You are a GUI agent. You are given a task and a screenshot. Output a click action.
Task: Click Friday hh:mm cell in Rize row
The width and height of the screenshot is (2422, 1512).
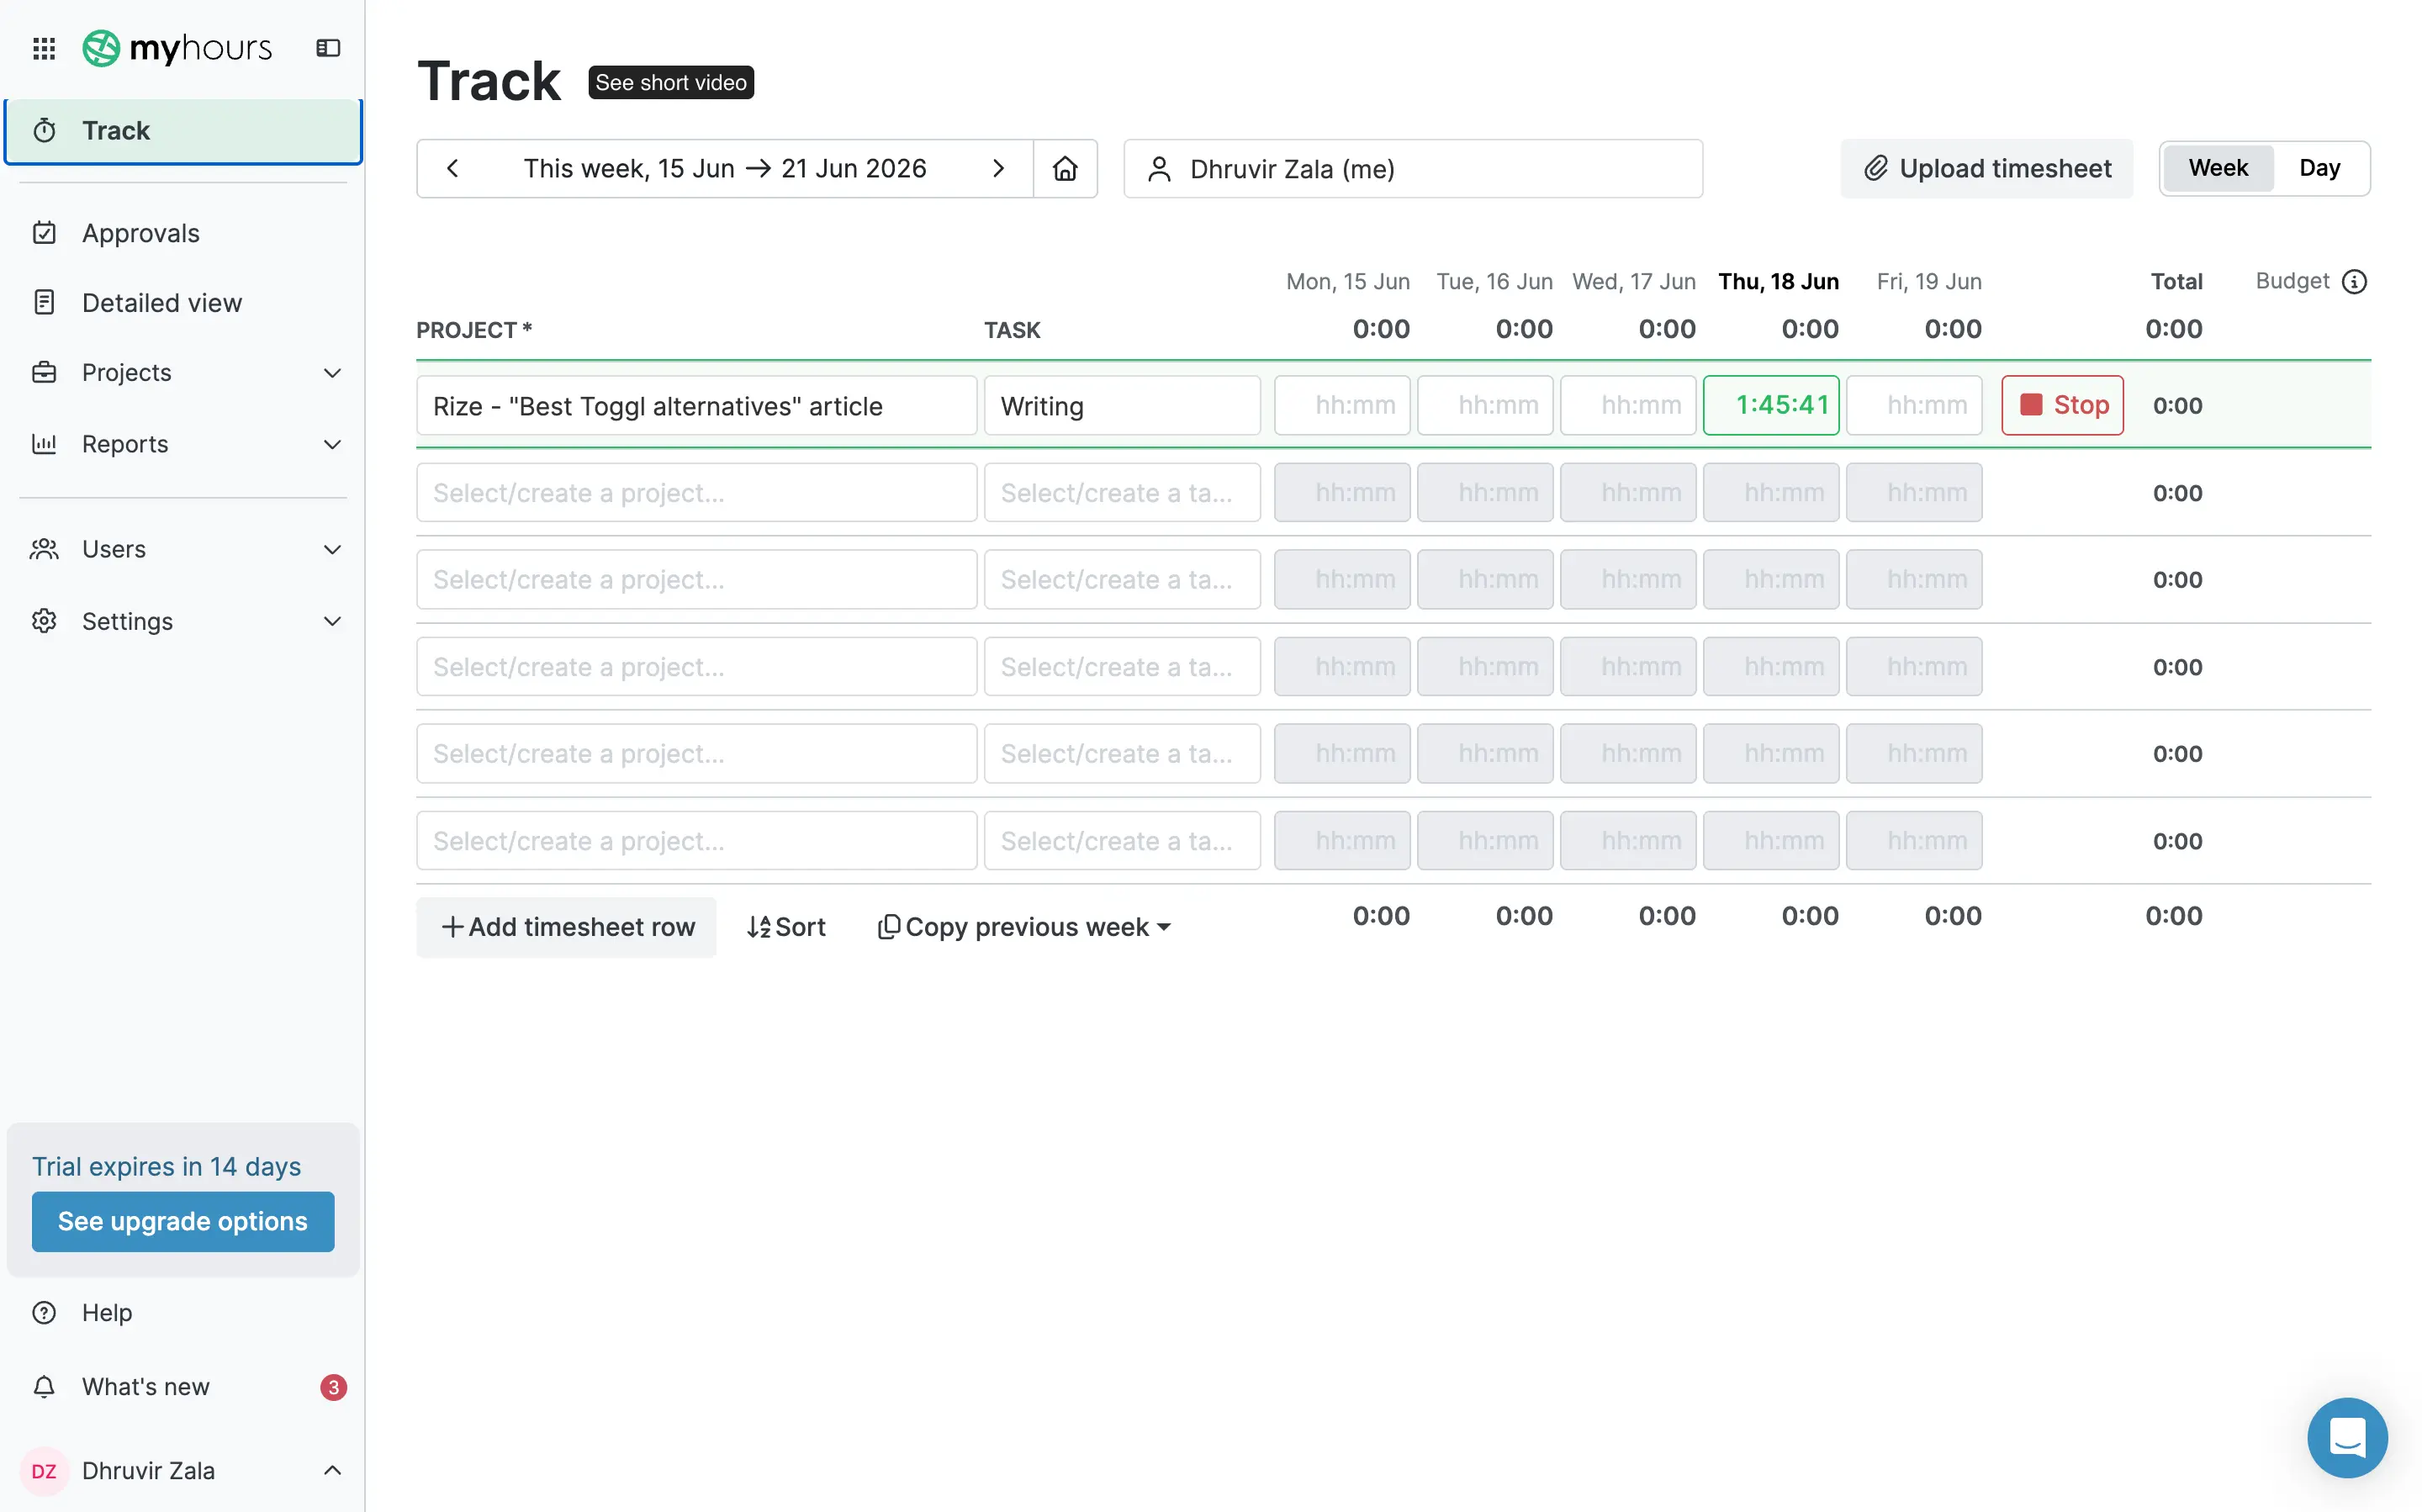point(1913,405)
